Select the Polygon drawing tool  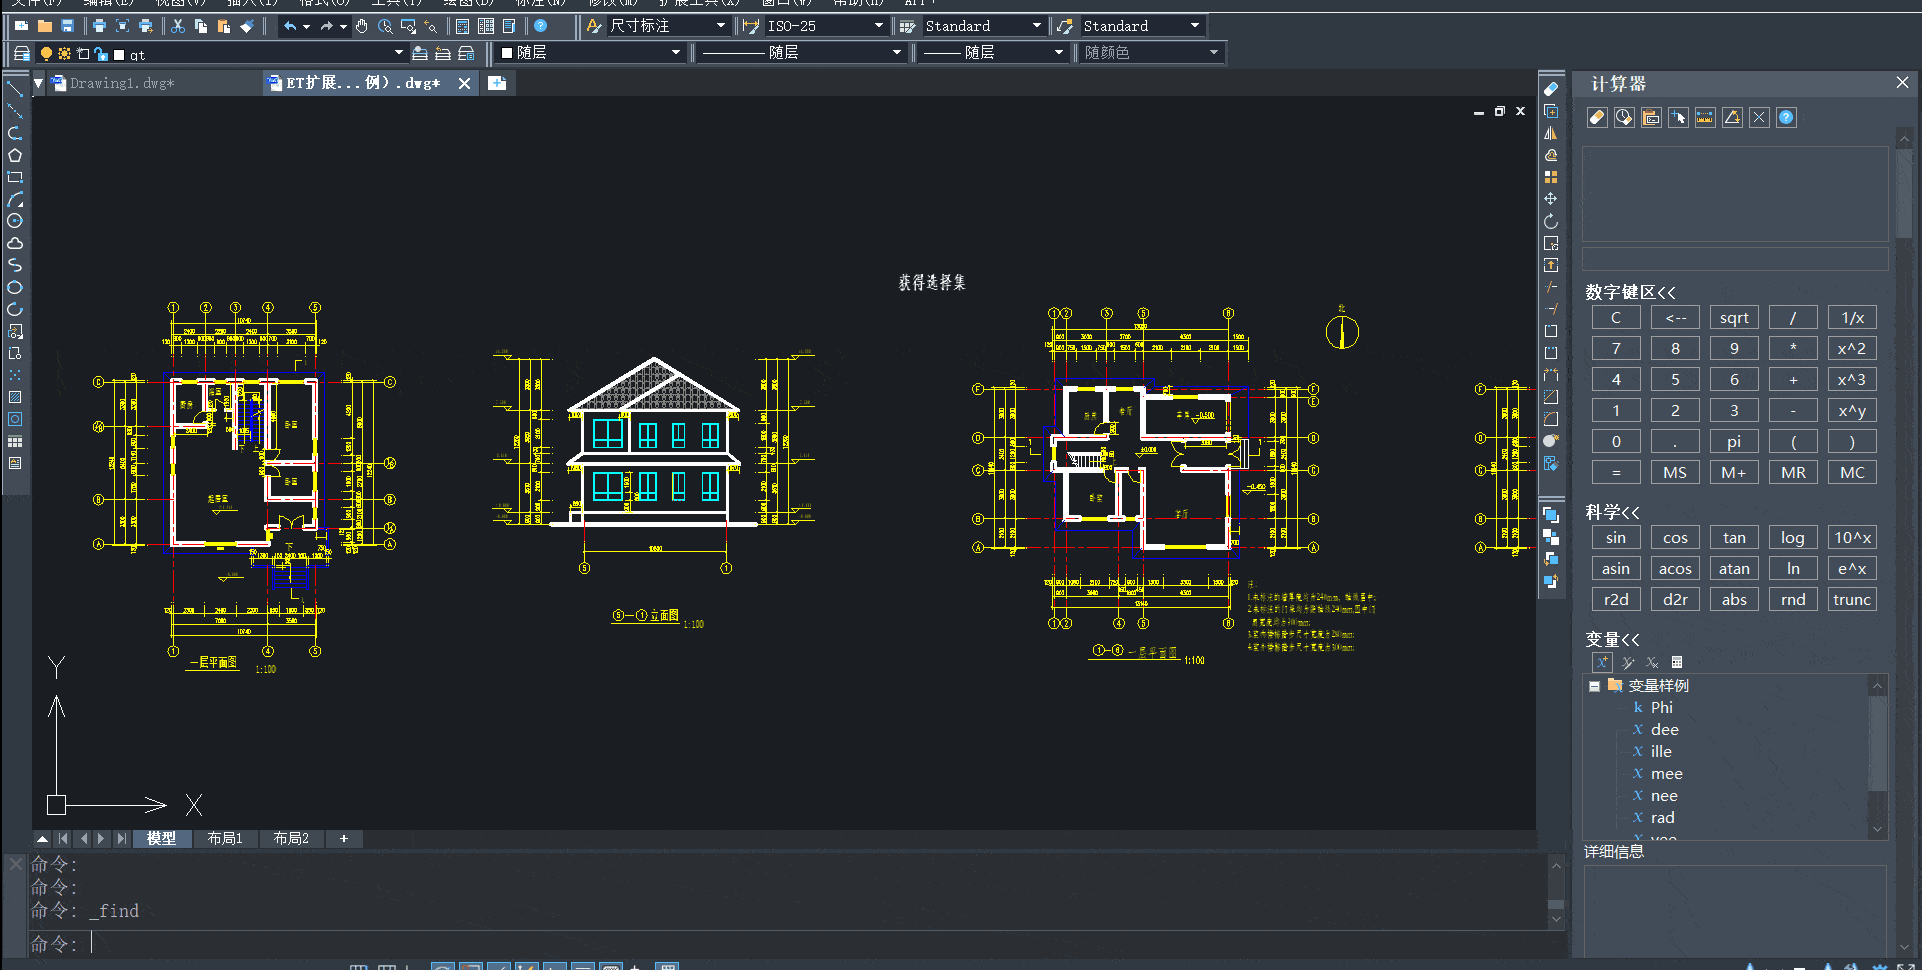tap(15, 155)
